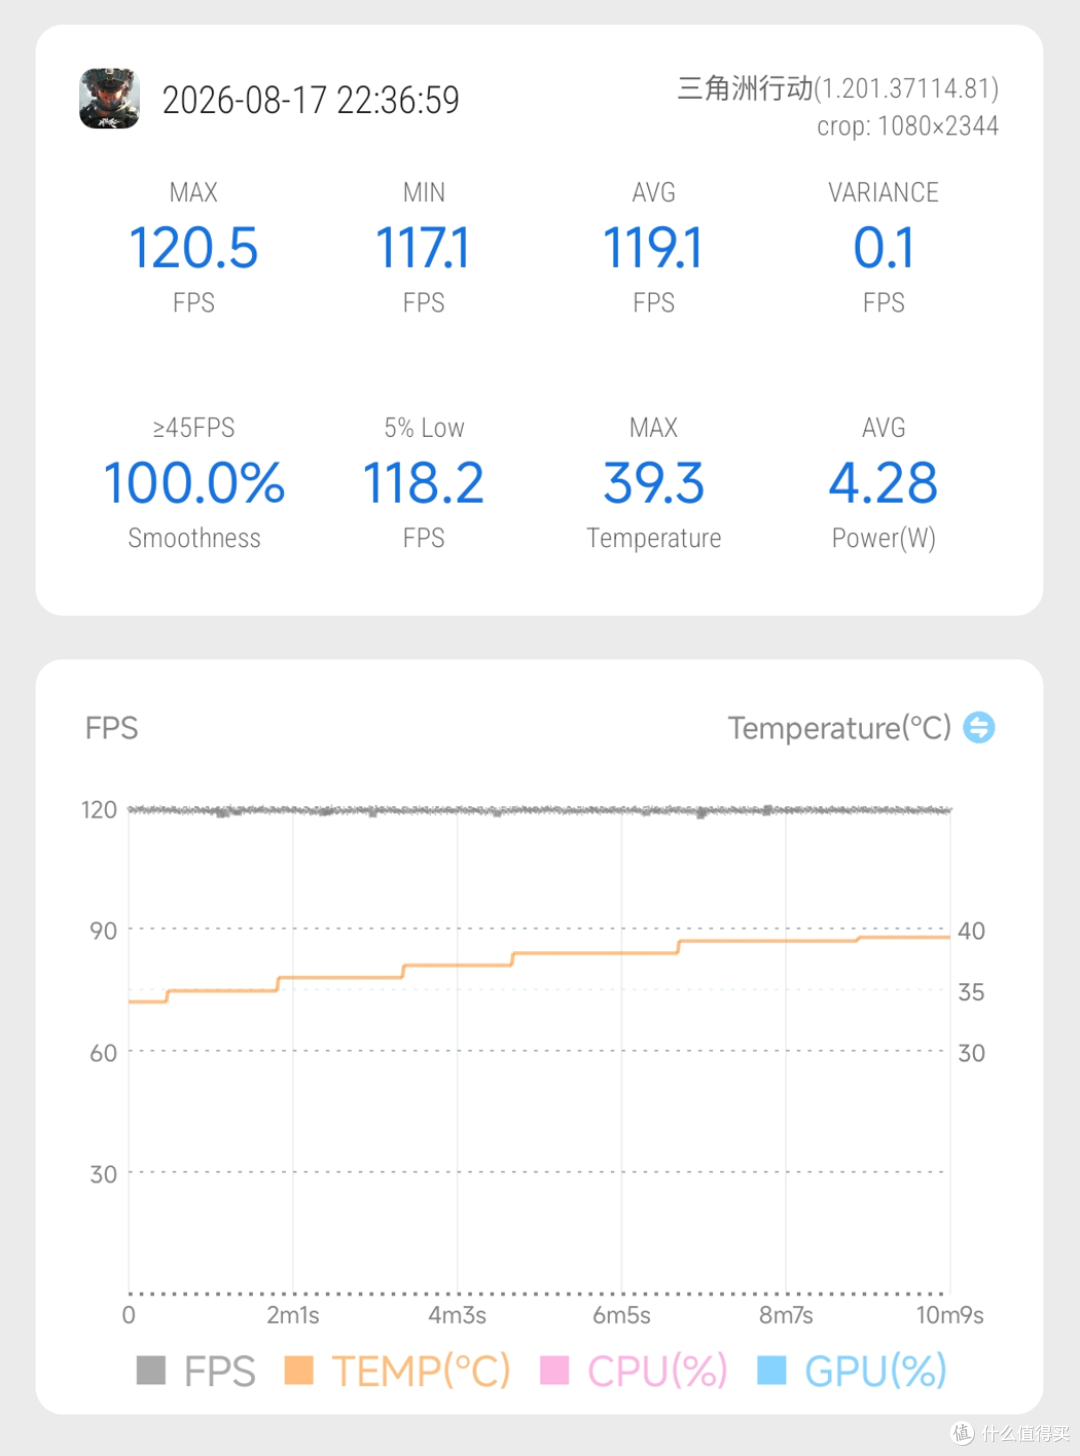Tap the Delta Force game icon

109,98
